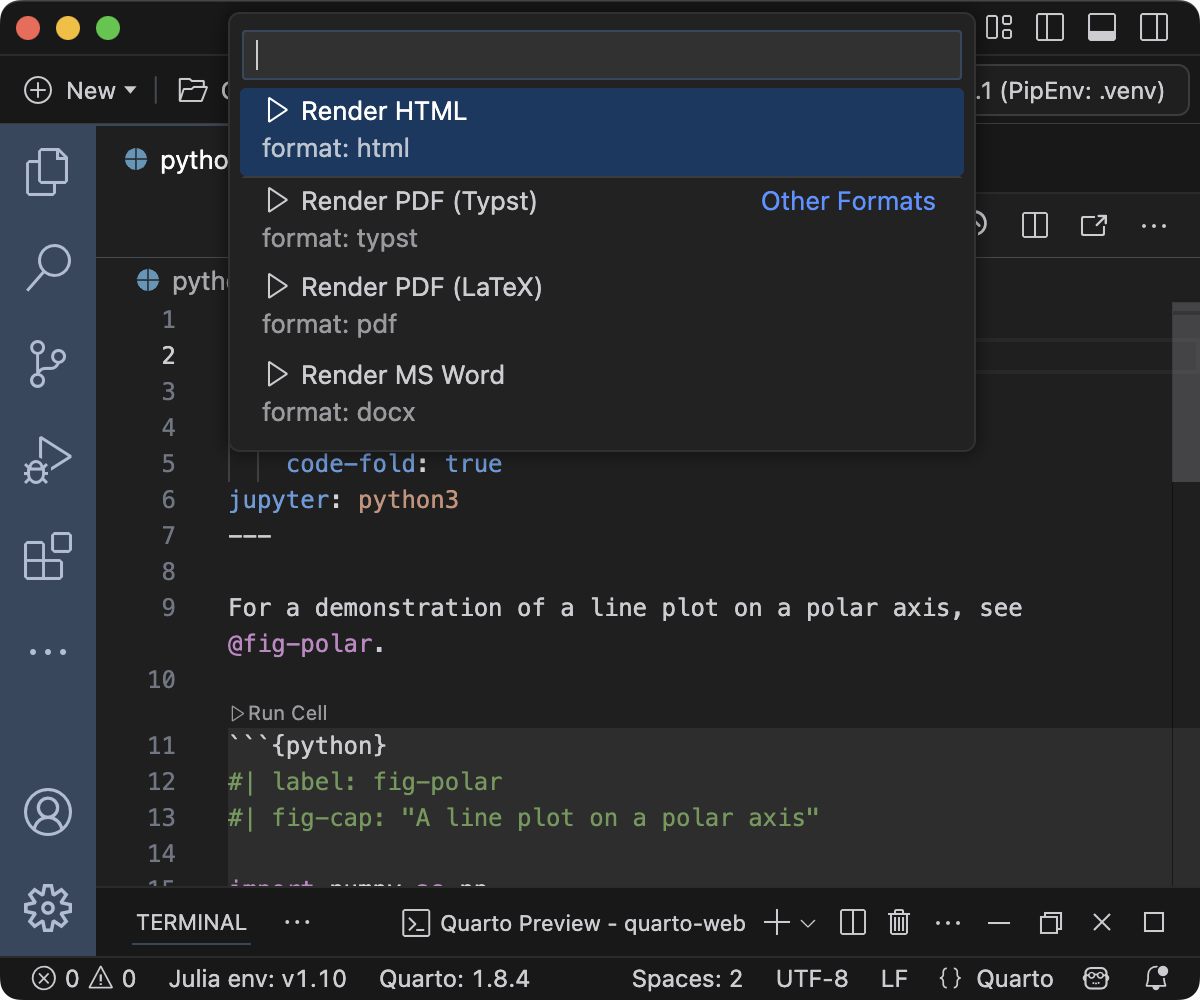
Task: Open the Run and Debug view
Action: tap(48, 461)
